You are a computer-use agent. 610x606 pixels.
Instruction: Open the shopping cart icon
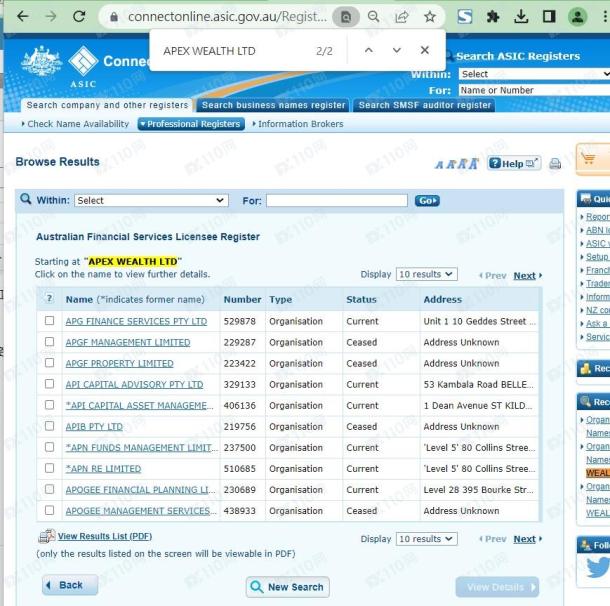(588, 159)
